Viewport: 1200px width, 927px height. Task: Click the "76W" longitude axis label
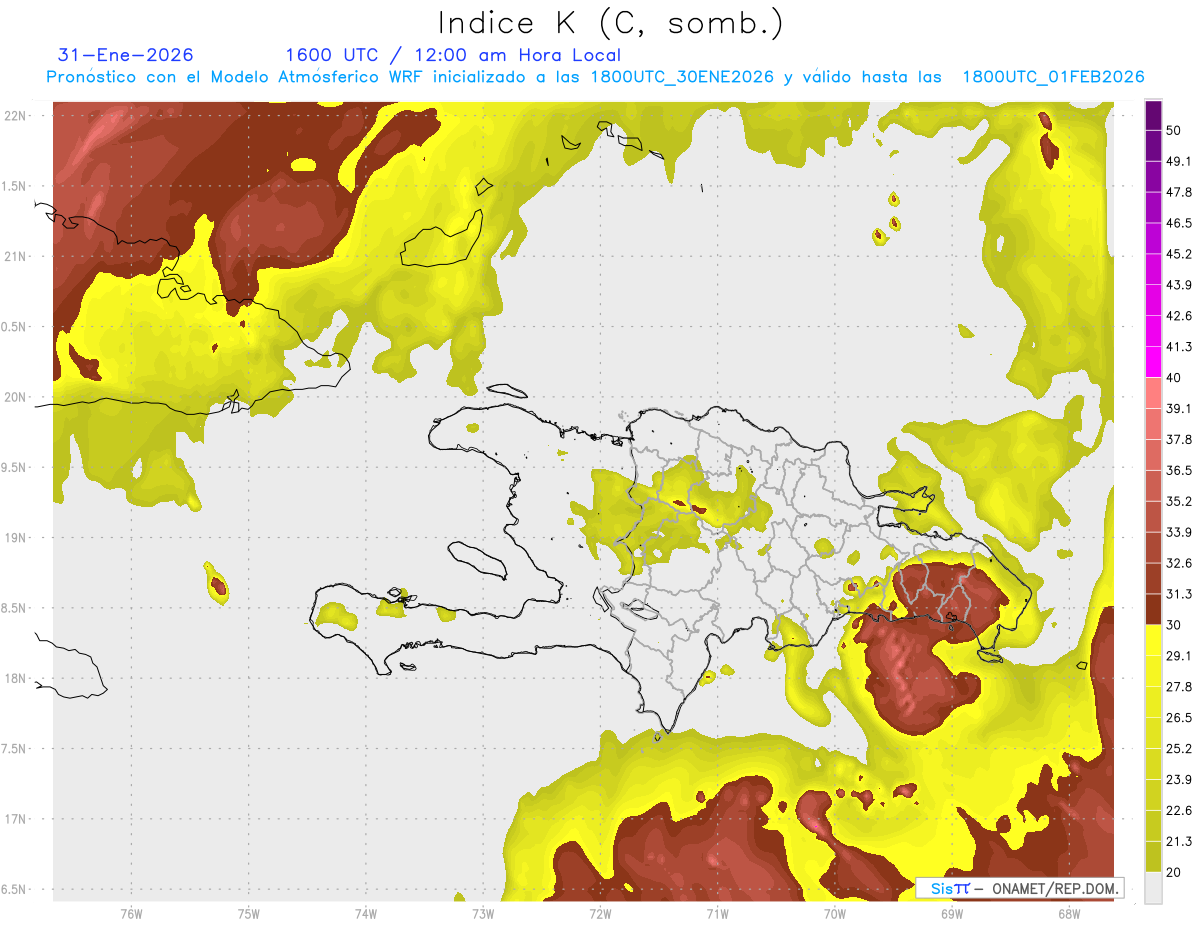point(131,914)
